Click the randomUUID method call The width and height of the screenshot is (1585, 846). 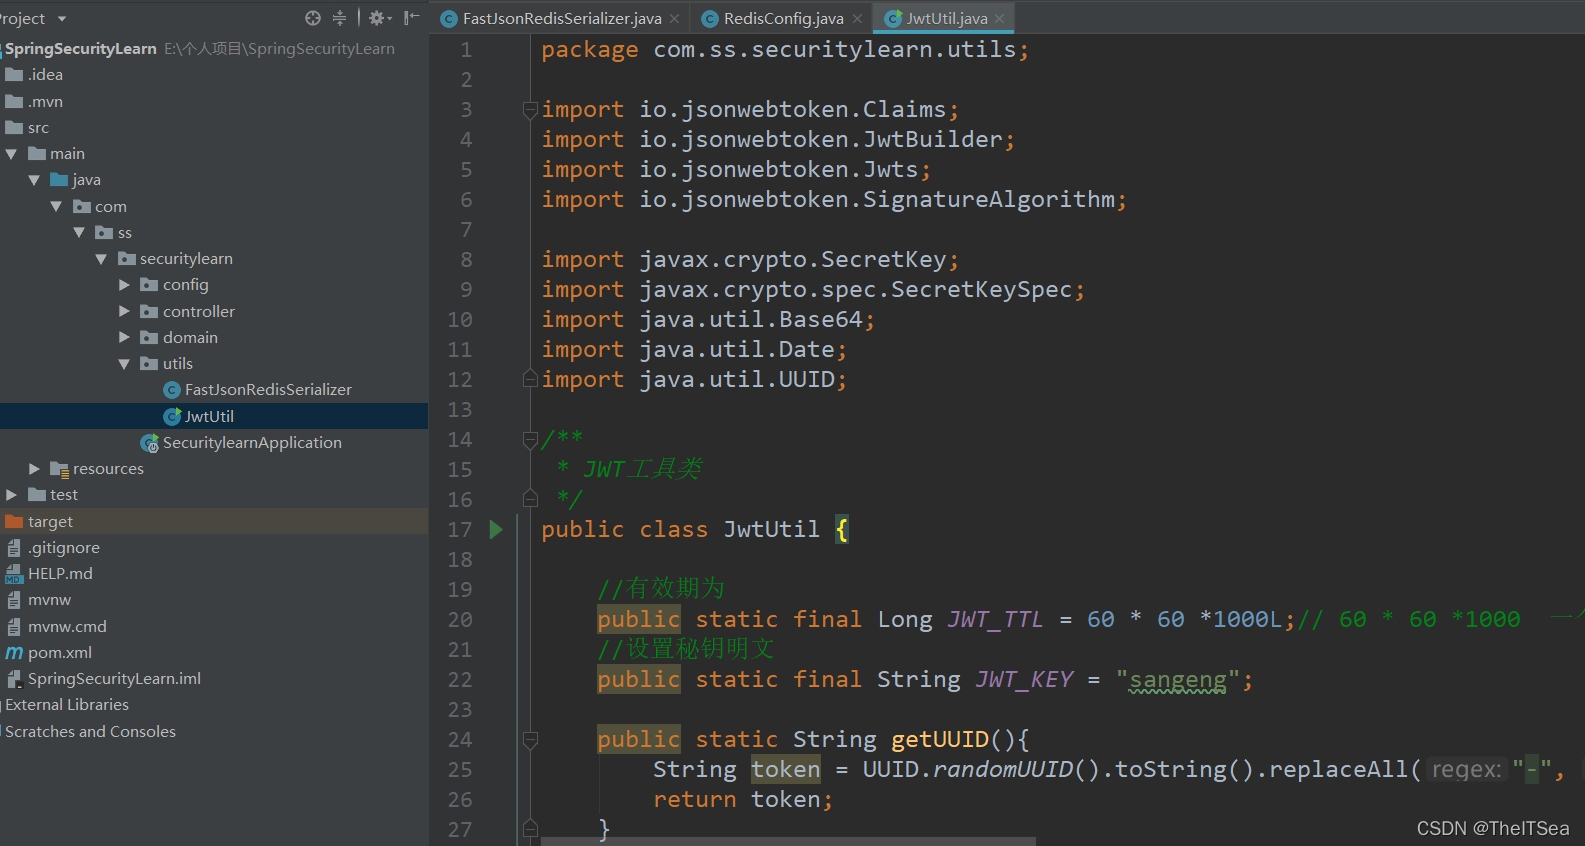tap(1003, 770)
